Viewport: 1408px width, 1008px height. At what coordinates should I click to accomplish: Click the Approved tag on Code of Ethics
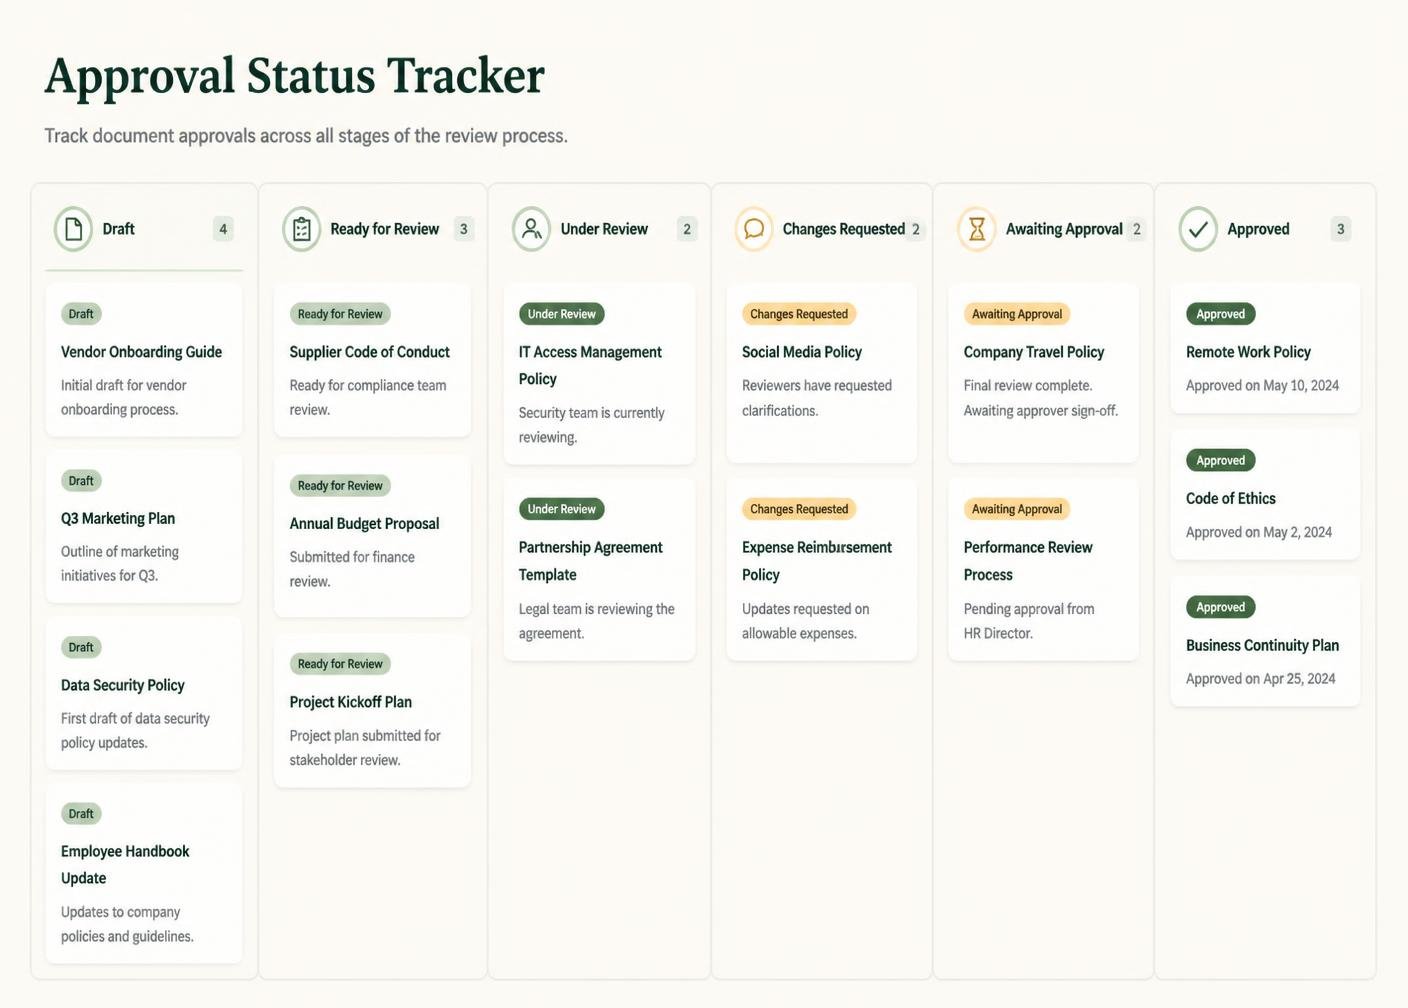coord(1221,461)
